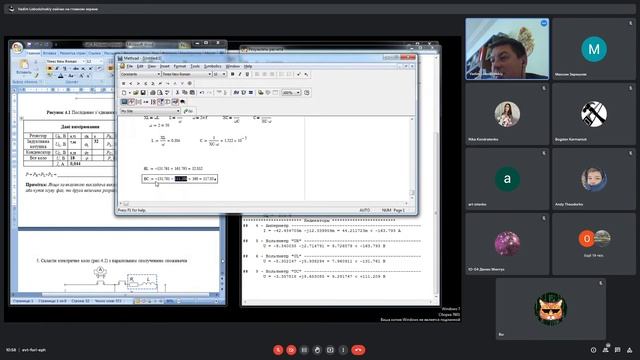Click Mathcad horizontal scrollbar
This screenshot has width=640, height=360.
click(265, 203)
